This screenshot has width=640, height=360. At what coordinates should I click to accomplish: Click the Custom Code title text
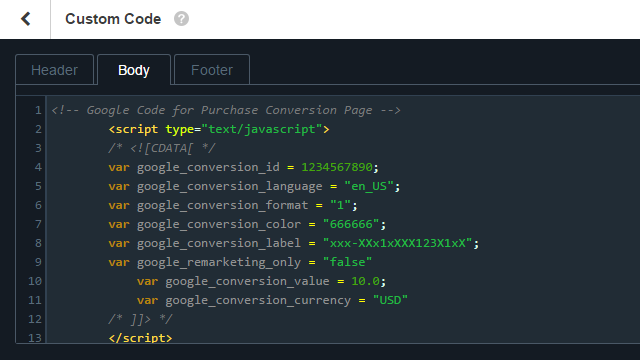tap(113, 19)
